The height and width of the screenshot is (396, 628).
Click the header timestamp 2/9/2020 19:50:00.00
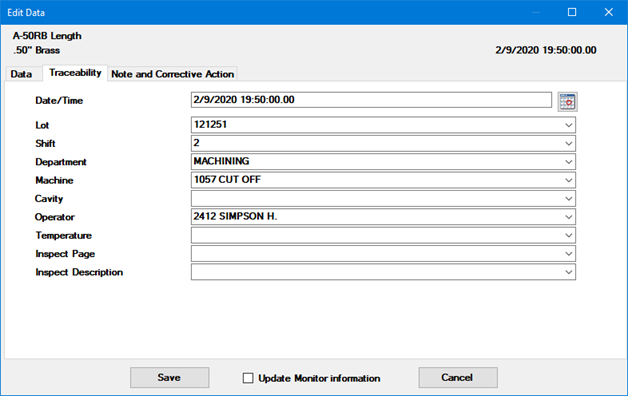pos(546,50)
